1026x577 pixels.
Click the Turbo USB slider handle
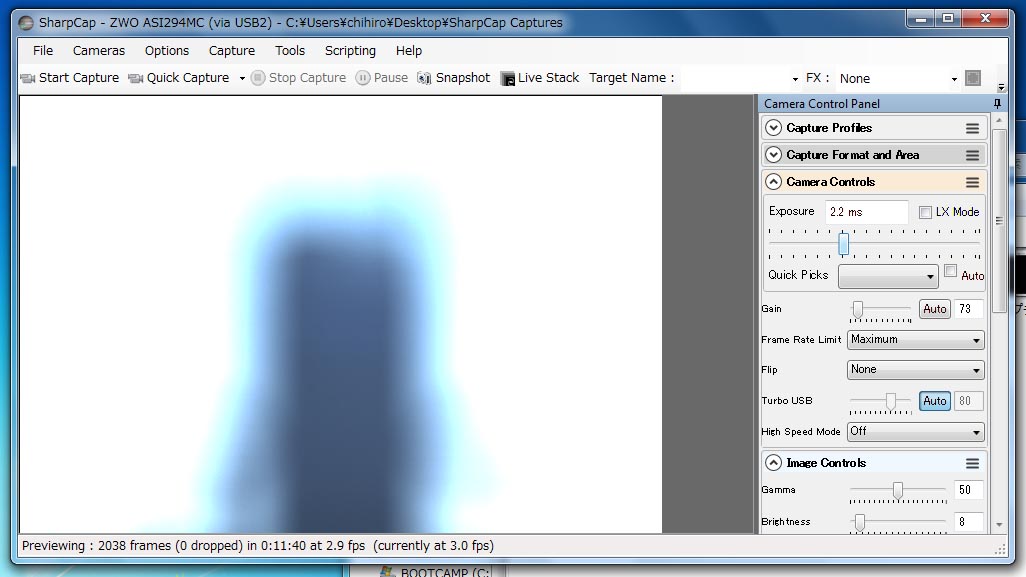coord(891,400)
